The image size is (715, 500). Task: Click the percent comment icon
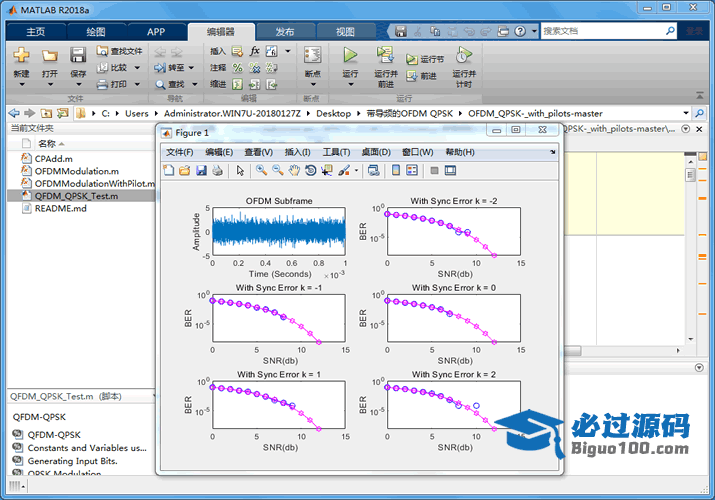[x=238, y=68]
